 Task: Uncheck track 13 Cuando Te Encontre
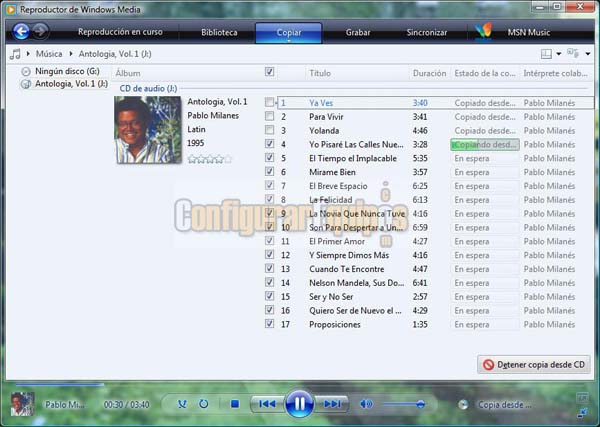coord(269,268)
